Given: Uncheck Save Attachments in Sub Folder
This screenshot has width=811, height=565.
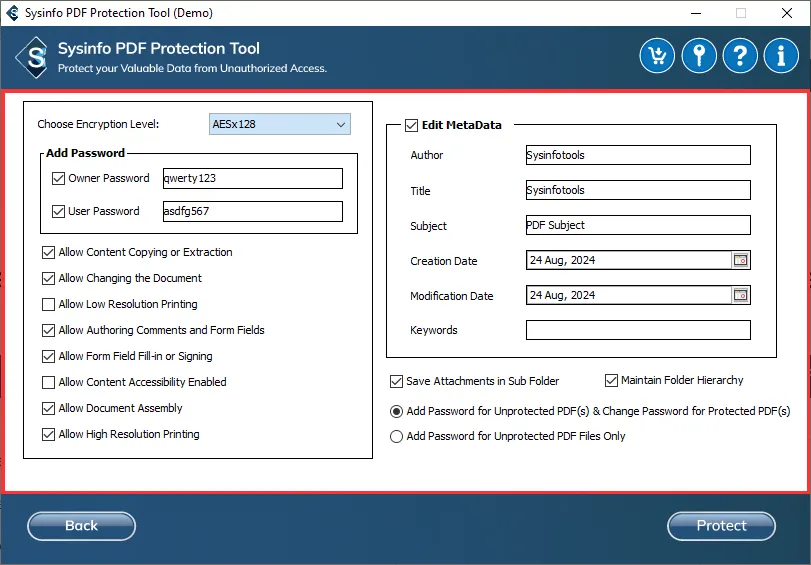Looking at the screenshot, I should click(x=397, y=381).
